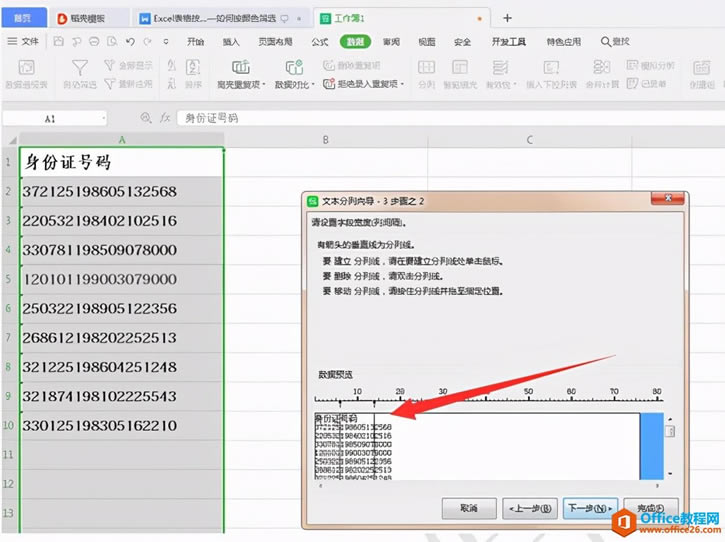Select row 5 header
725x542 pixels.
(9, 279)
